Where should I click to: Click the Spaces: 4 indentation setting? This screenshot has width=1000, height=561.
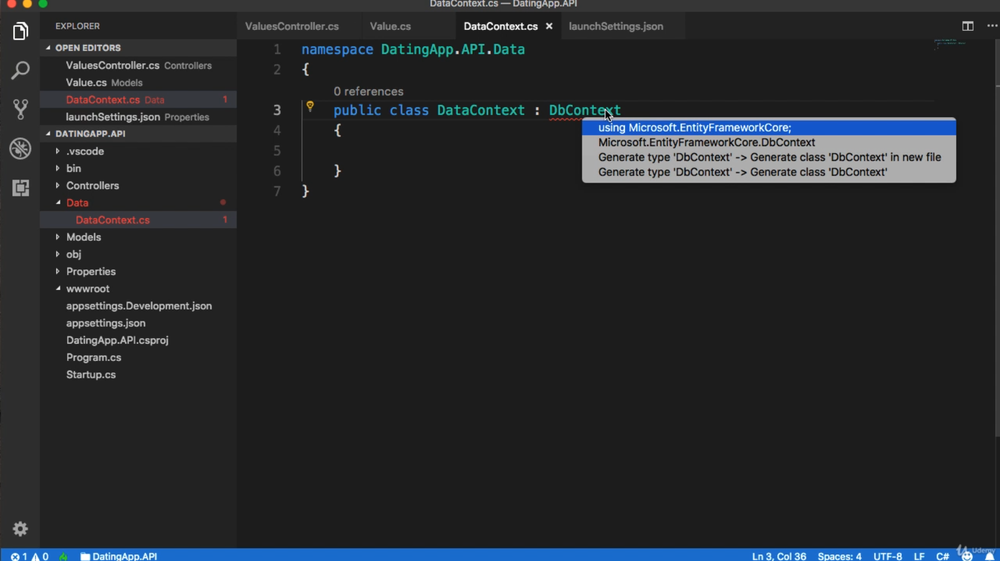click(839, 556)
